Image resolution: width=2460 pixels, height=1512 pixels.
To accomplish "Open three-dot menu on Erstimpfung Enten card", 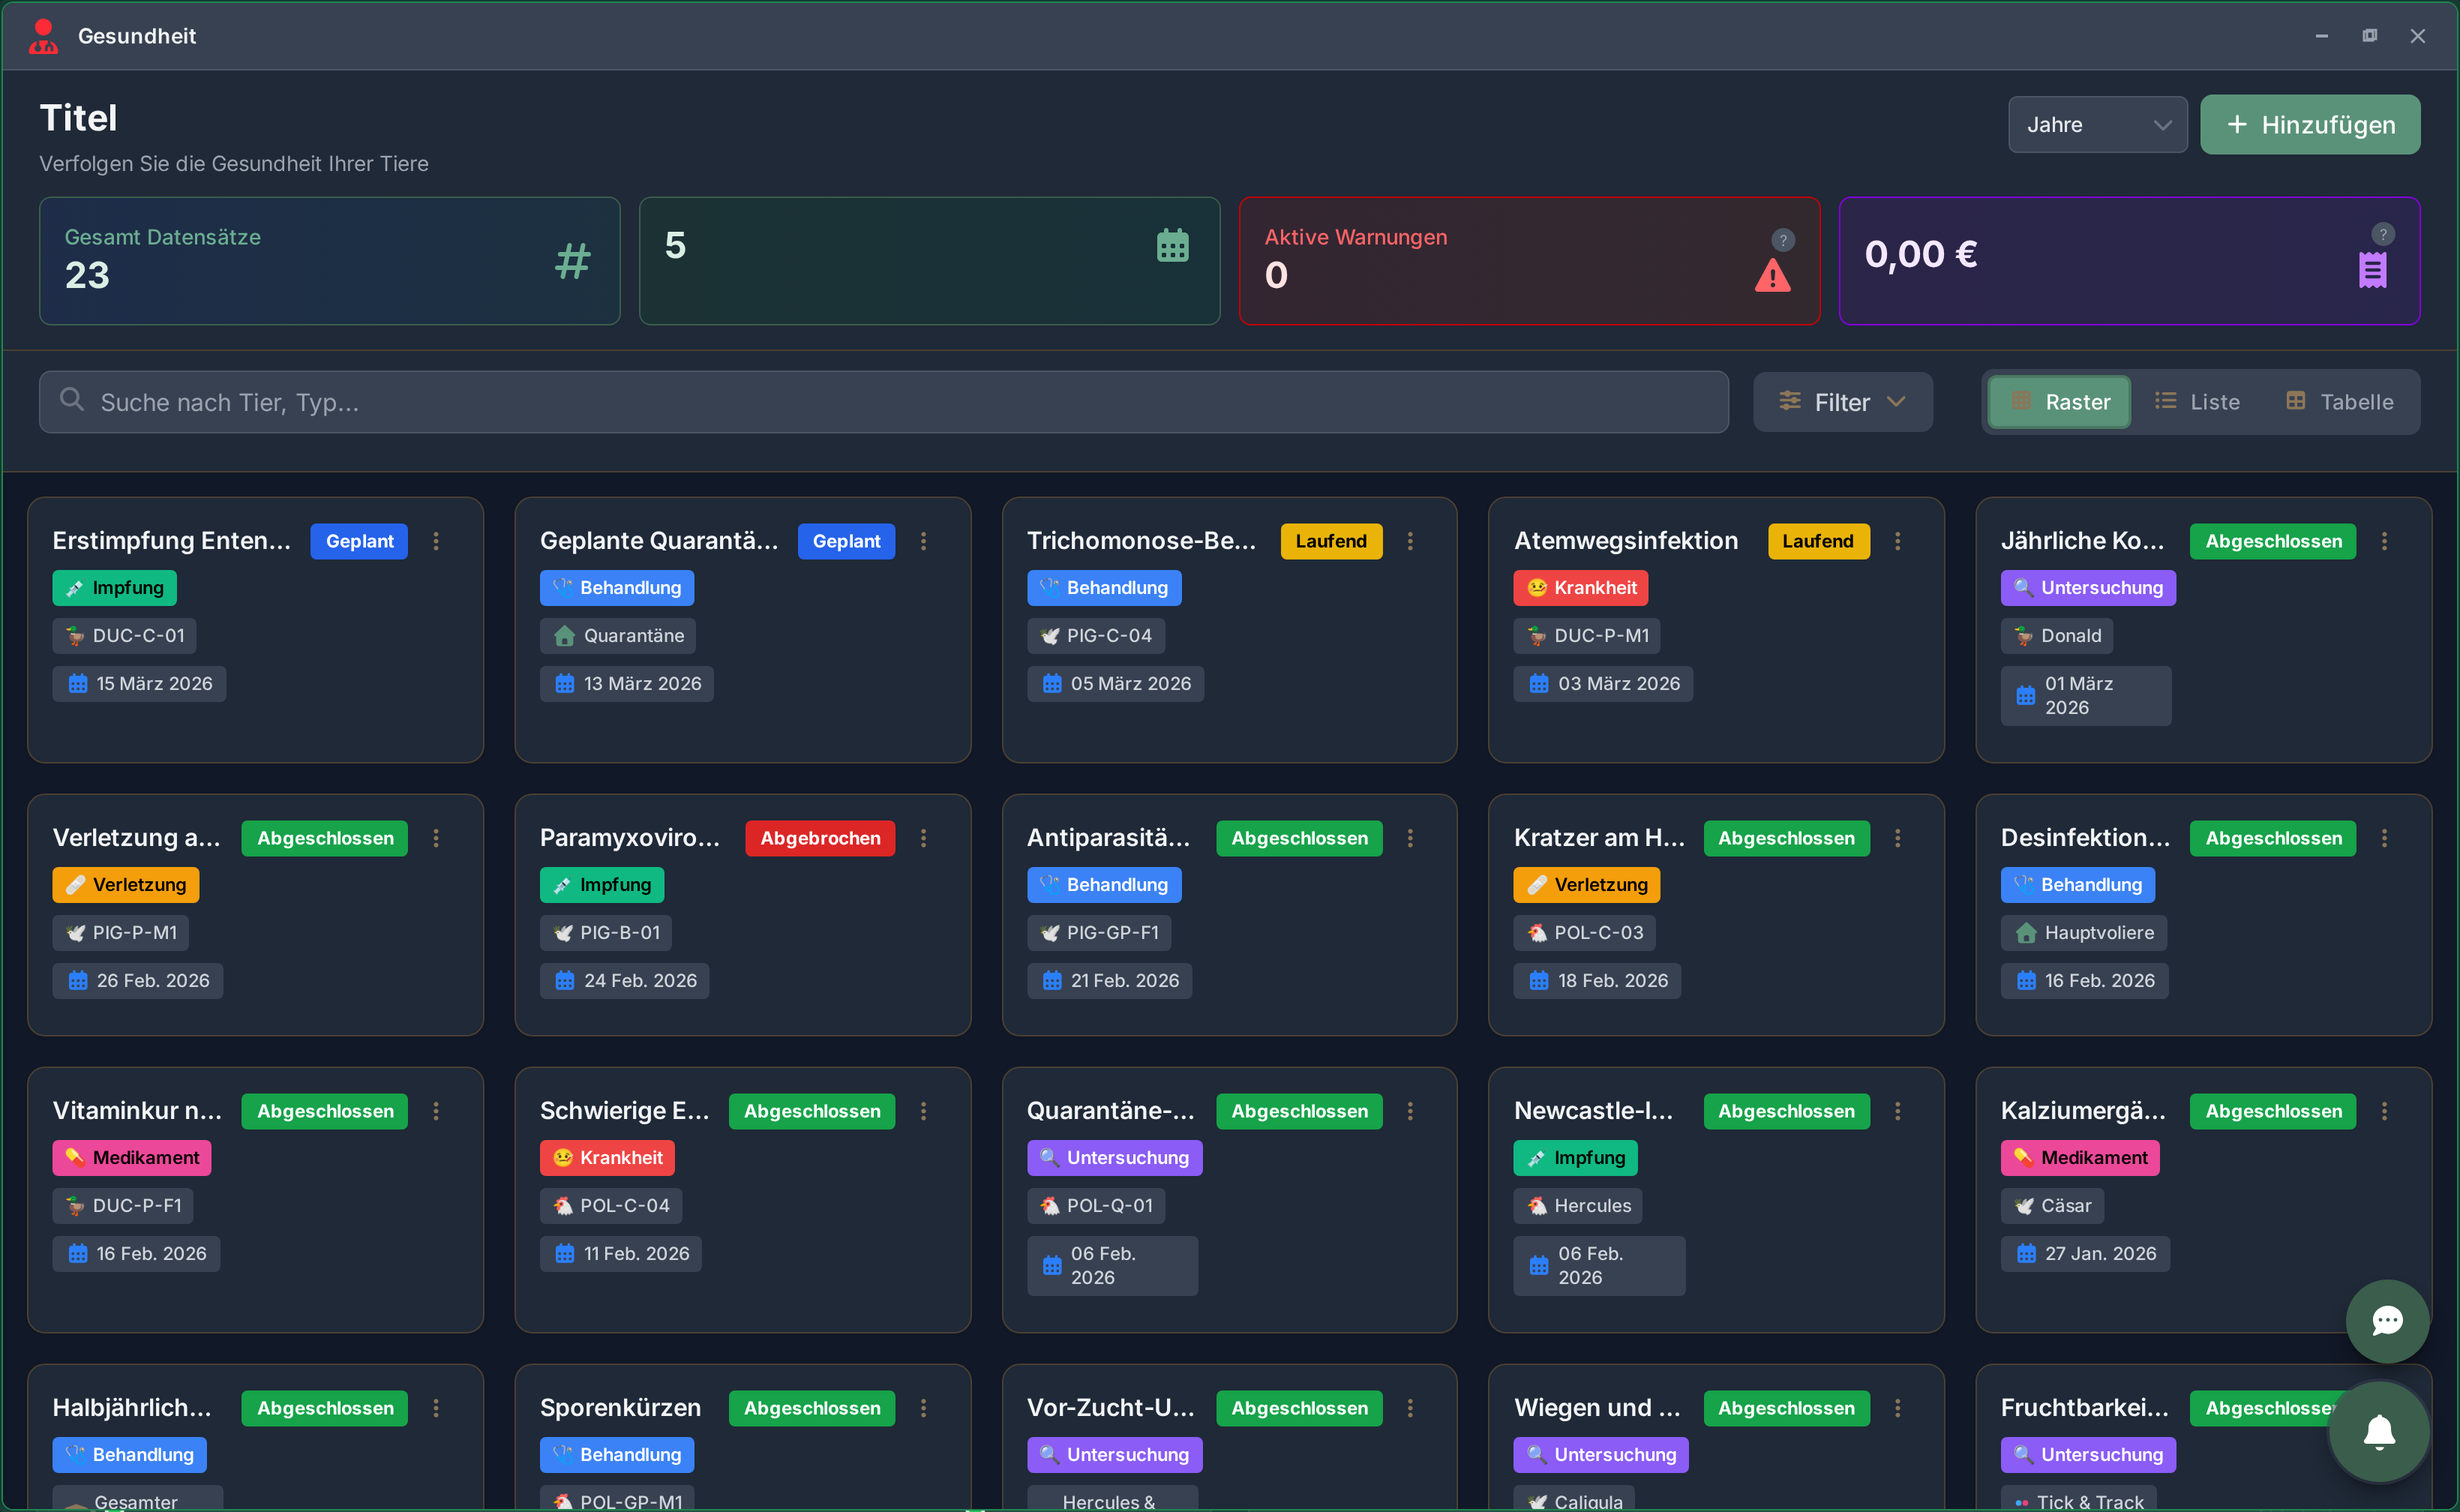I will click(x=436, y=541).
